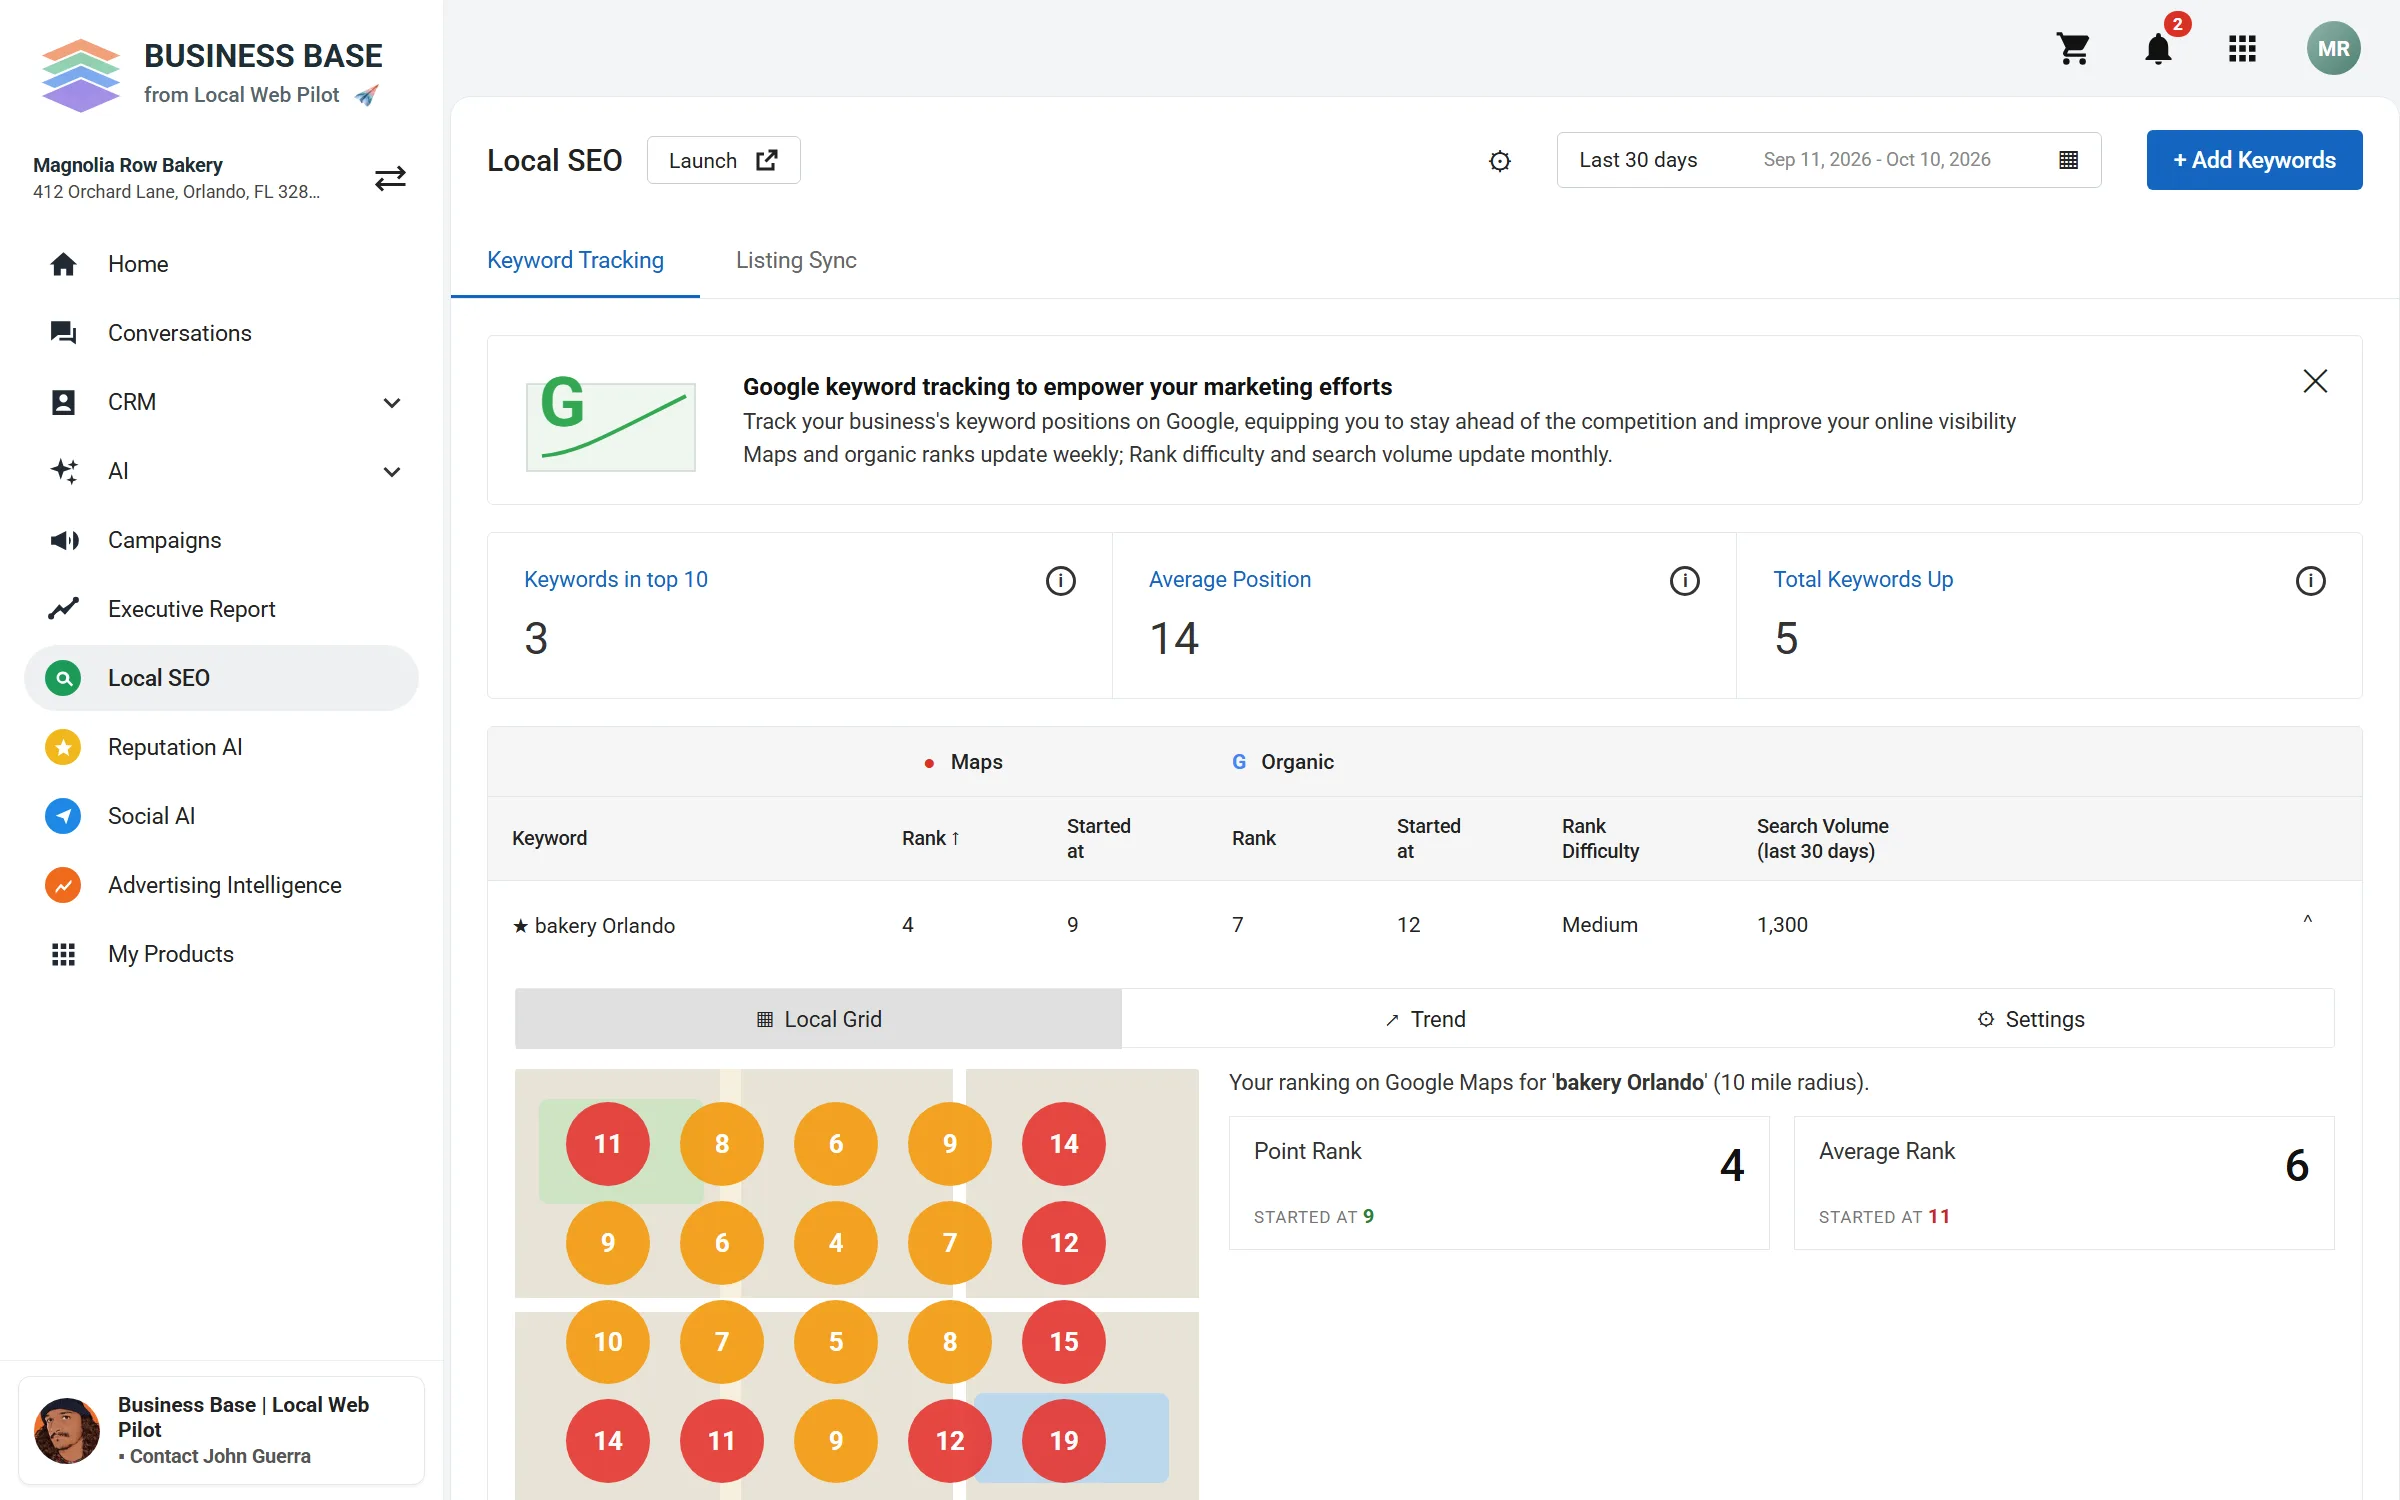The image size is (2400, 1500).
Task: Click the 1,300 search volume value
Action: pyautogui.click(x=1782, y=925)
